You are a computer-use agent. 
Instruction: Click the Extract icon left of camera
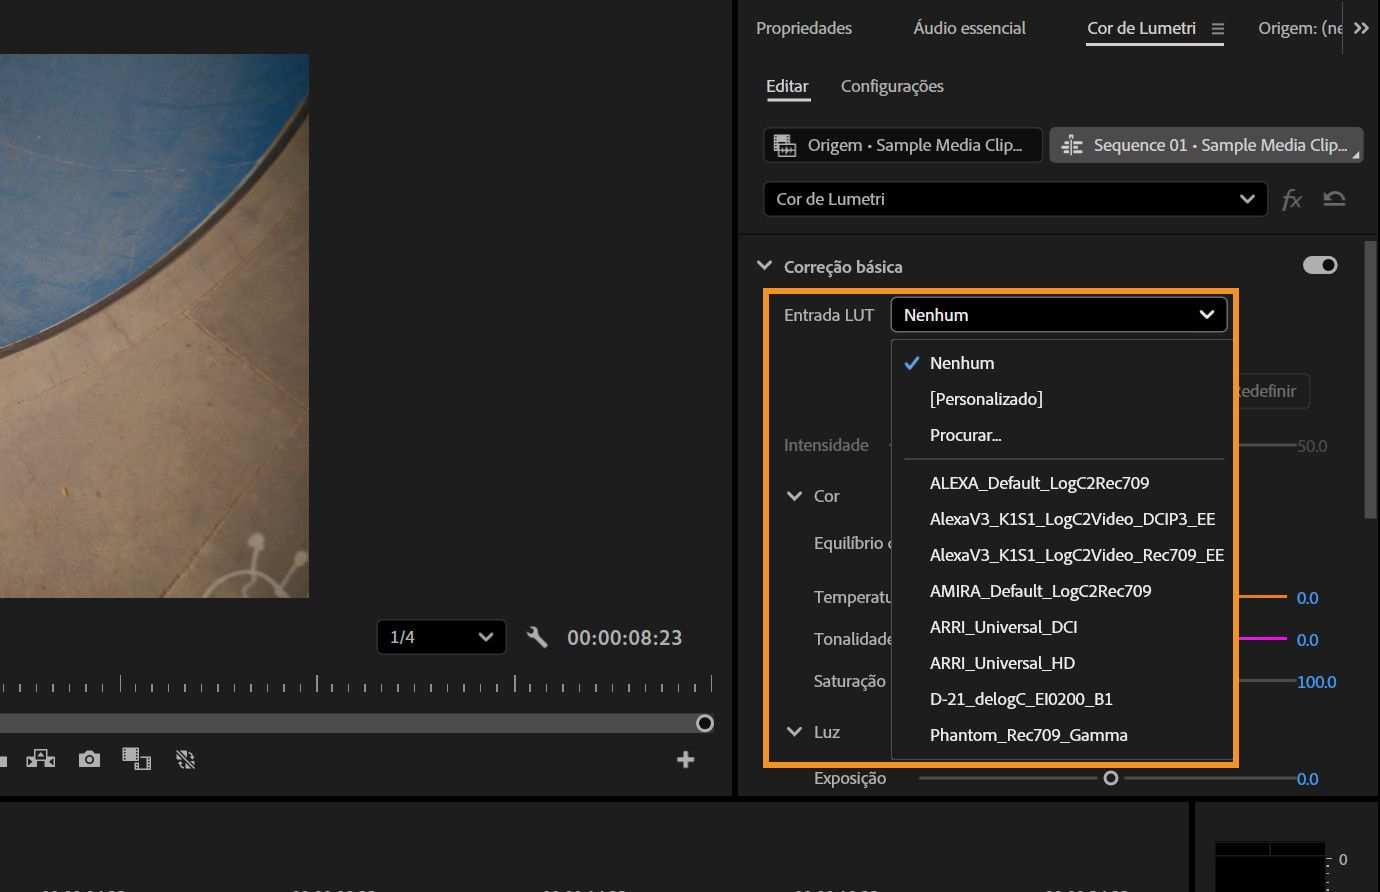pyautogui.click(x=40, y=759)
